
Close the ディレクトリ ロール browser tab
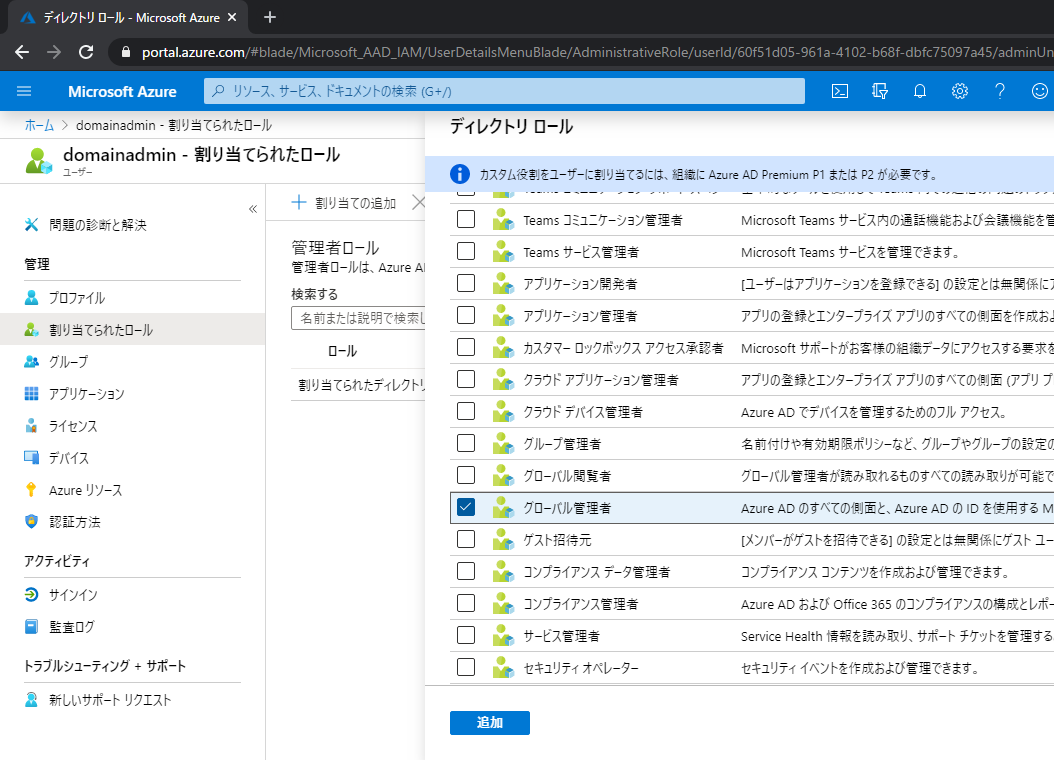pos(232,17)
